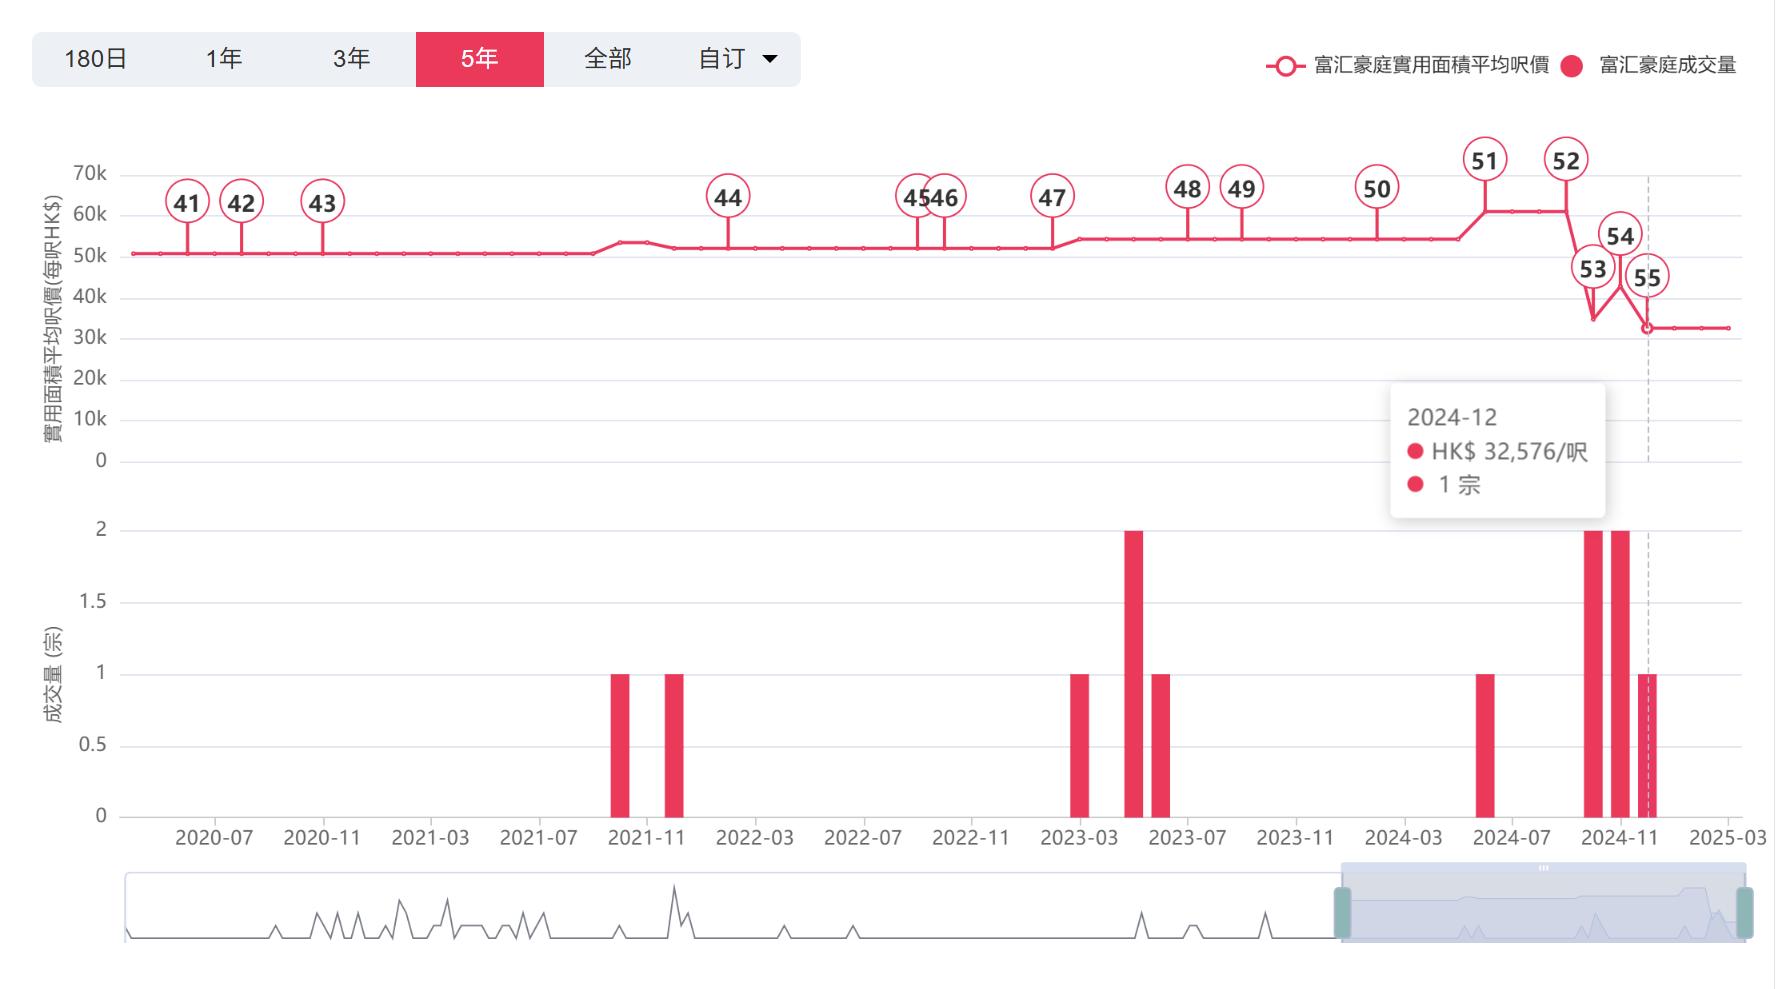The image size is (1779, 989).
Task: Select transaction marker 44
Action: (728, 197)
